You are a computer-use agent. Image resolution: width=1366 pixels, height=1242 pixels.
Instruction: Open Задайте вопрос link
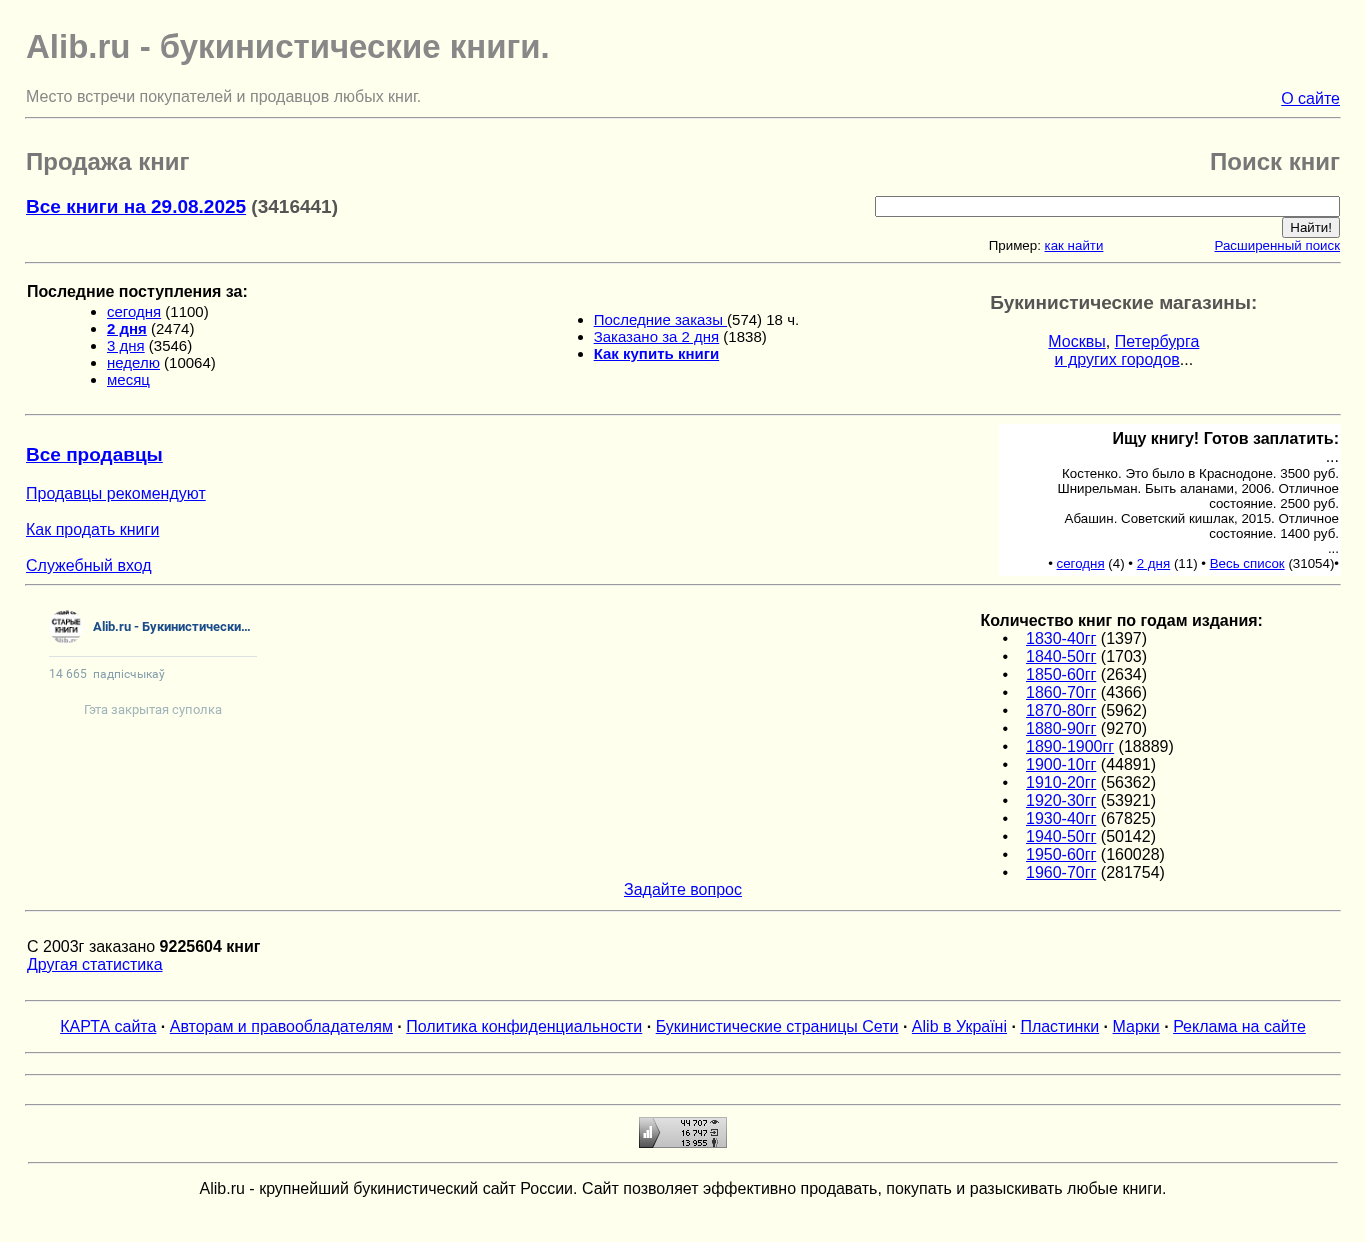683,890
